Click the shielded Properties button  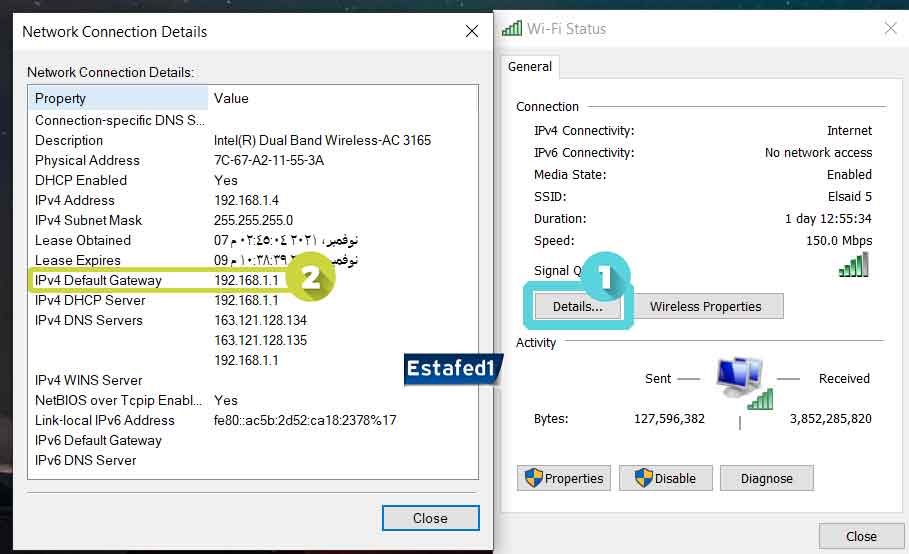564,478
